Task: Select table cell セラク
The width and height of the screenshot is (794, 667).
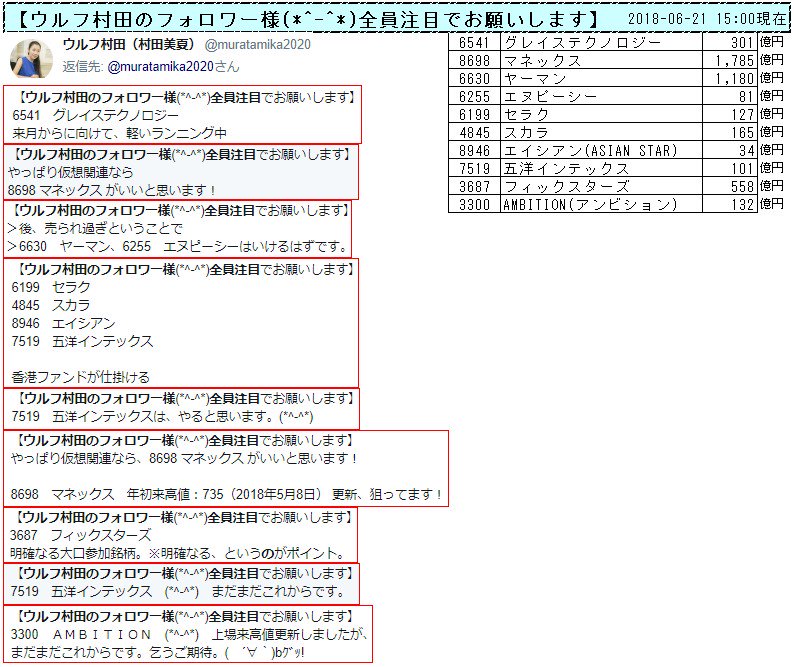Action: 601,114
